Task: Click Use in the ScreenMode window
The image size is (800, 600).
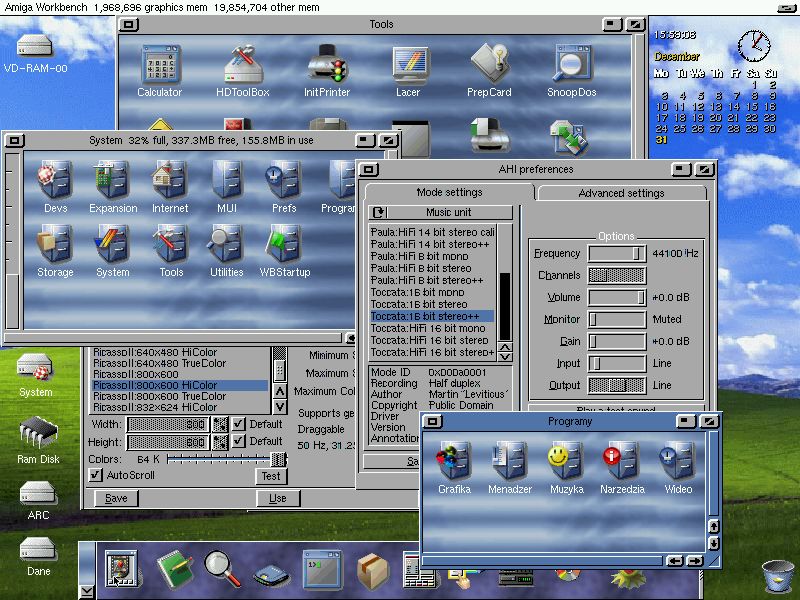Action: (x=278, y=498)
